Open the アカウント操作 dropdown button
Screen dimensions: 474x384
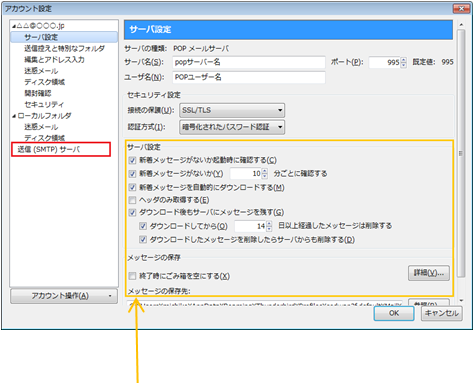64,296
